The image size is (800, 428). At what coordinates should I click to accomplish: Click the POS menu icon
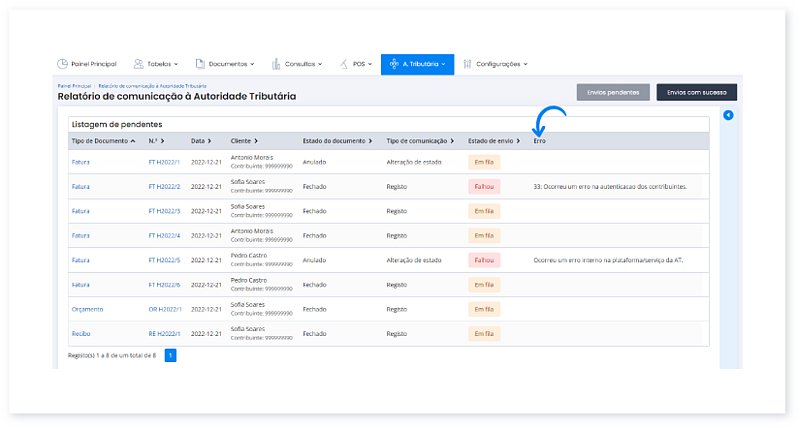(344, 64)
